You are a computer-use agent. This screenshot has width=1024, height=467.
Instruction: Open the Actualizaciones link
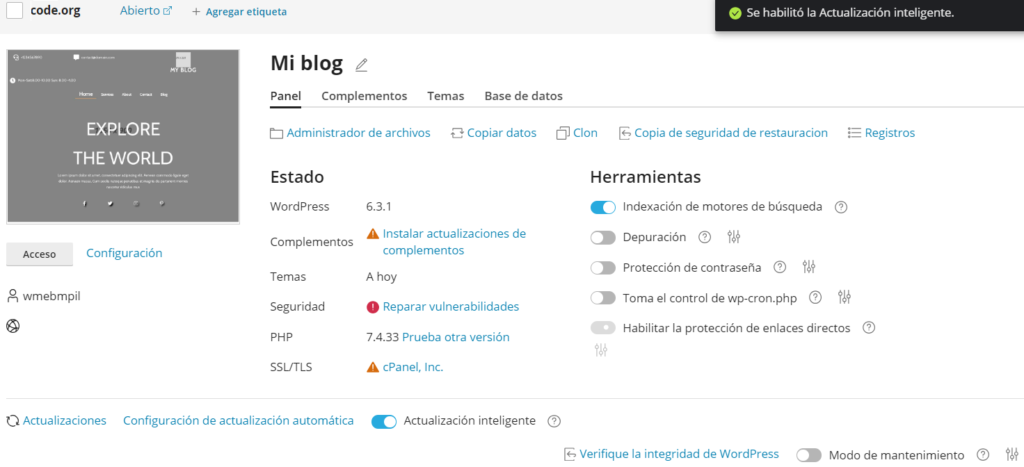tap(56, 421)
